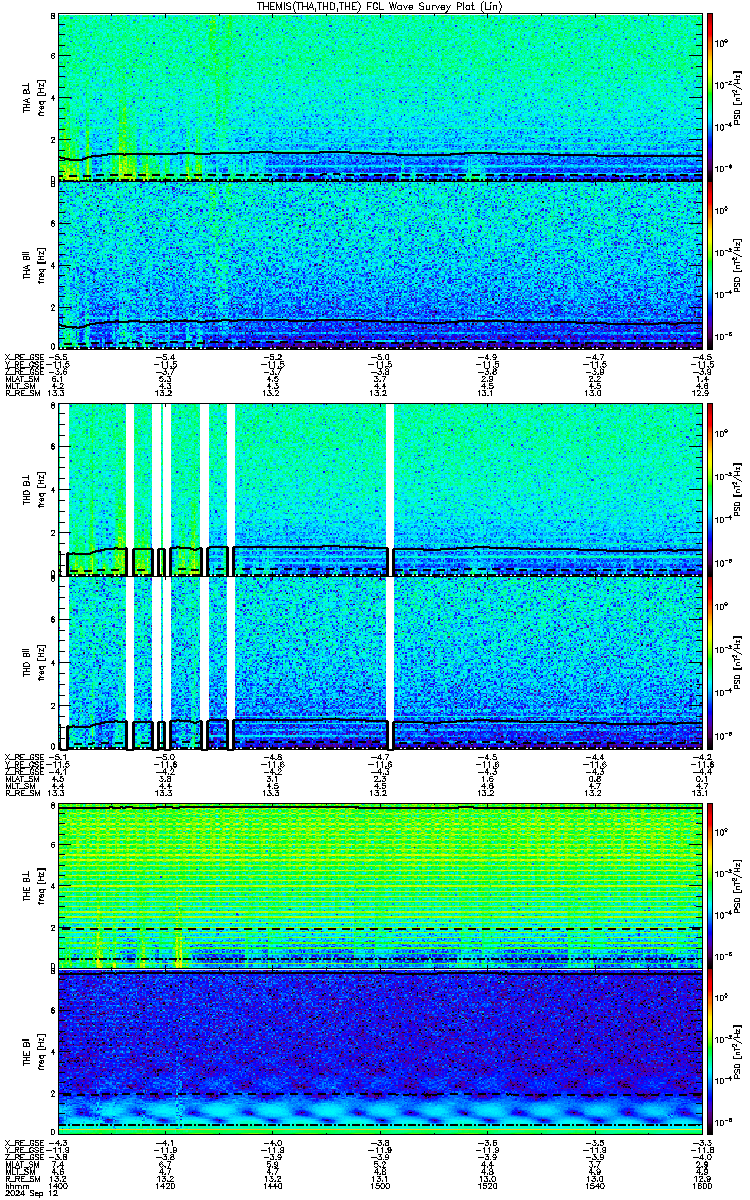The width and height of the screenshot is (750, 1200).
Task: Click the 'THA B⊥ freq [Hz]' axis label
Action: pos(35,96)
